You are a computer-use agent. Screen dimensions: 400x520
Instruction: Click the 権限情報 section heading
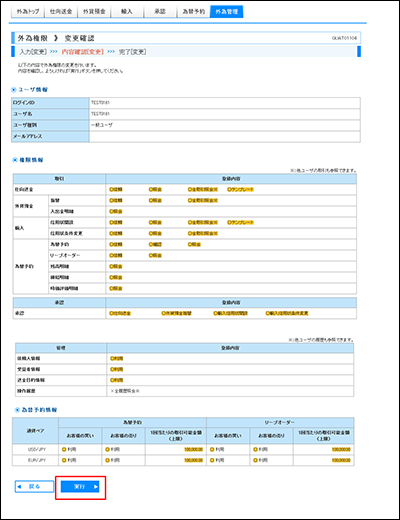pos(31,160)
